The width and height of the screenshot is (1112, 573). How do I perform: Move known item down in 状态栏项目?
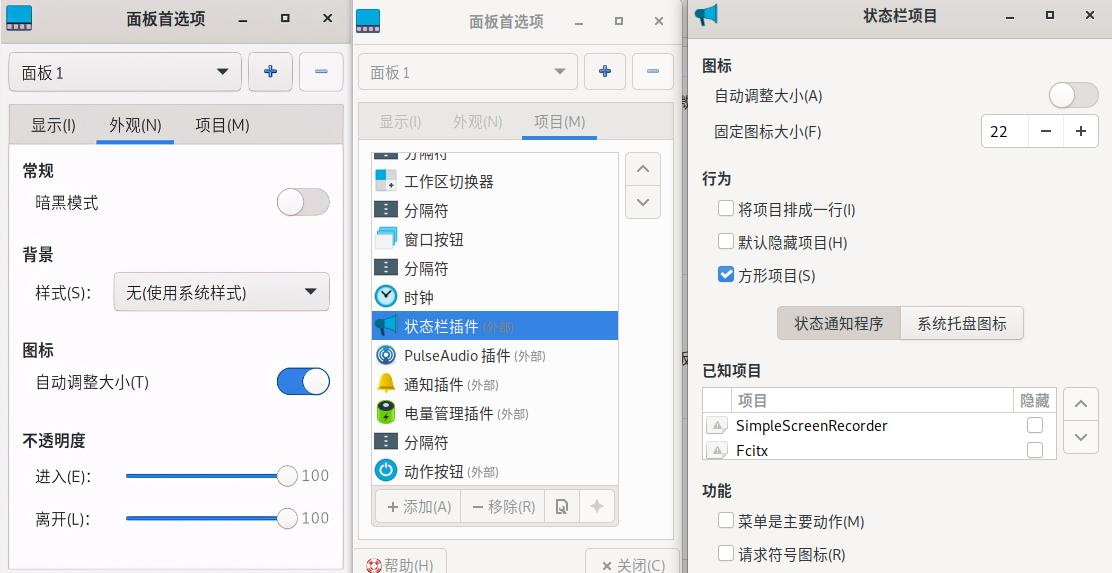click(1081, 438)
